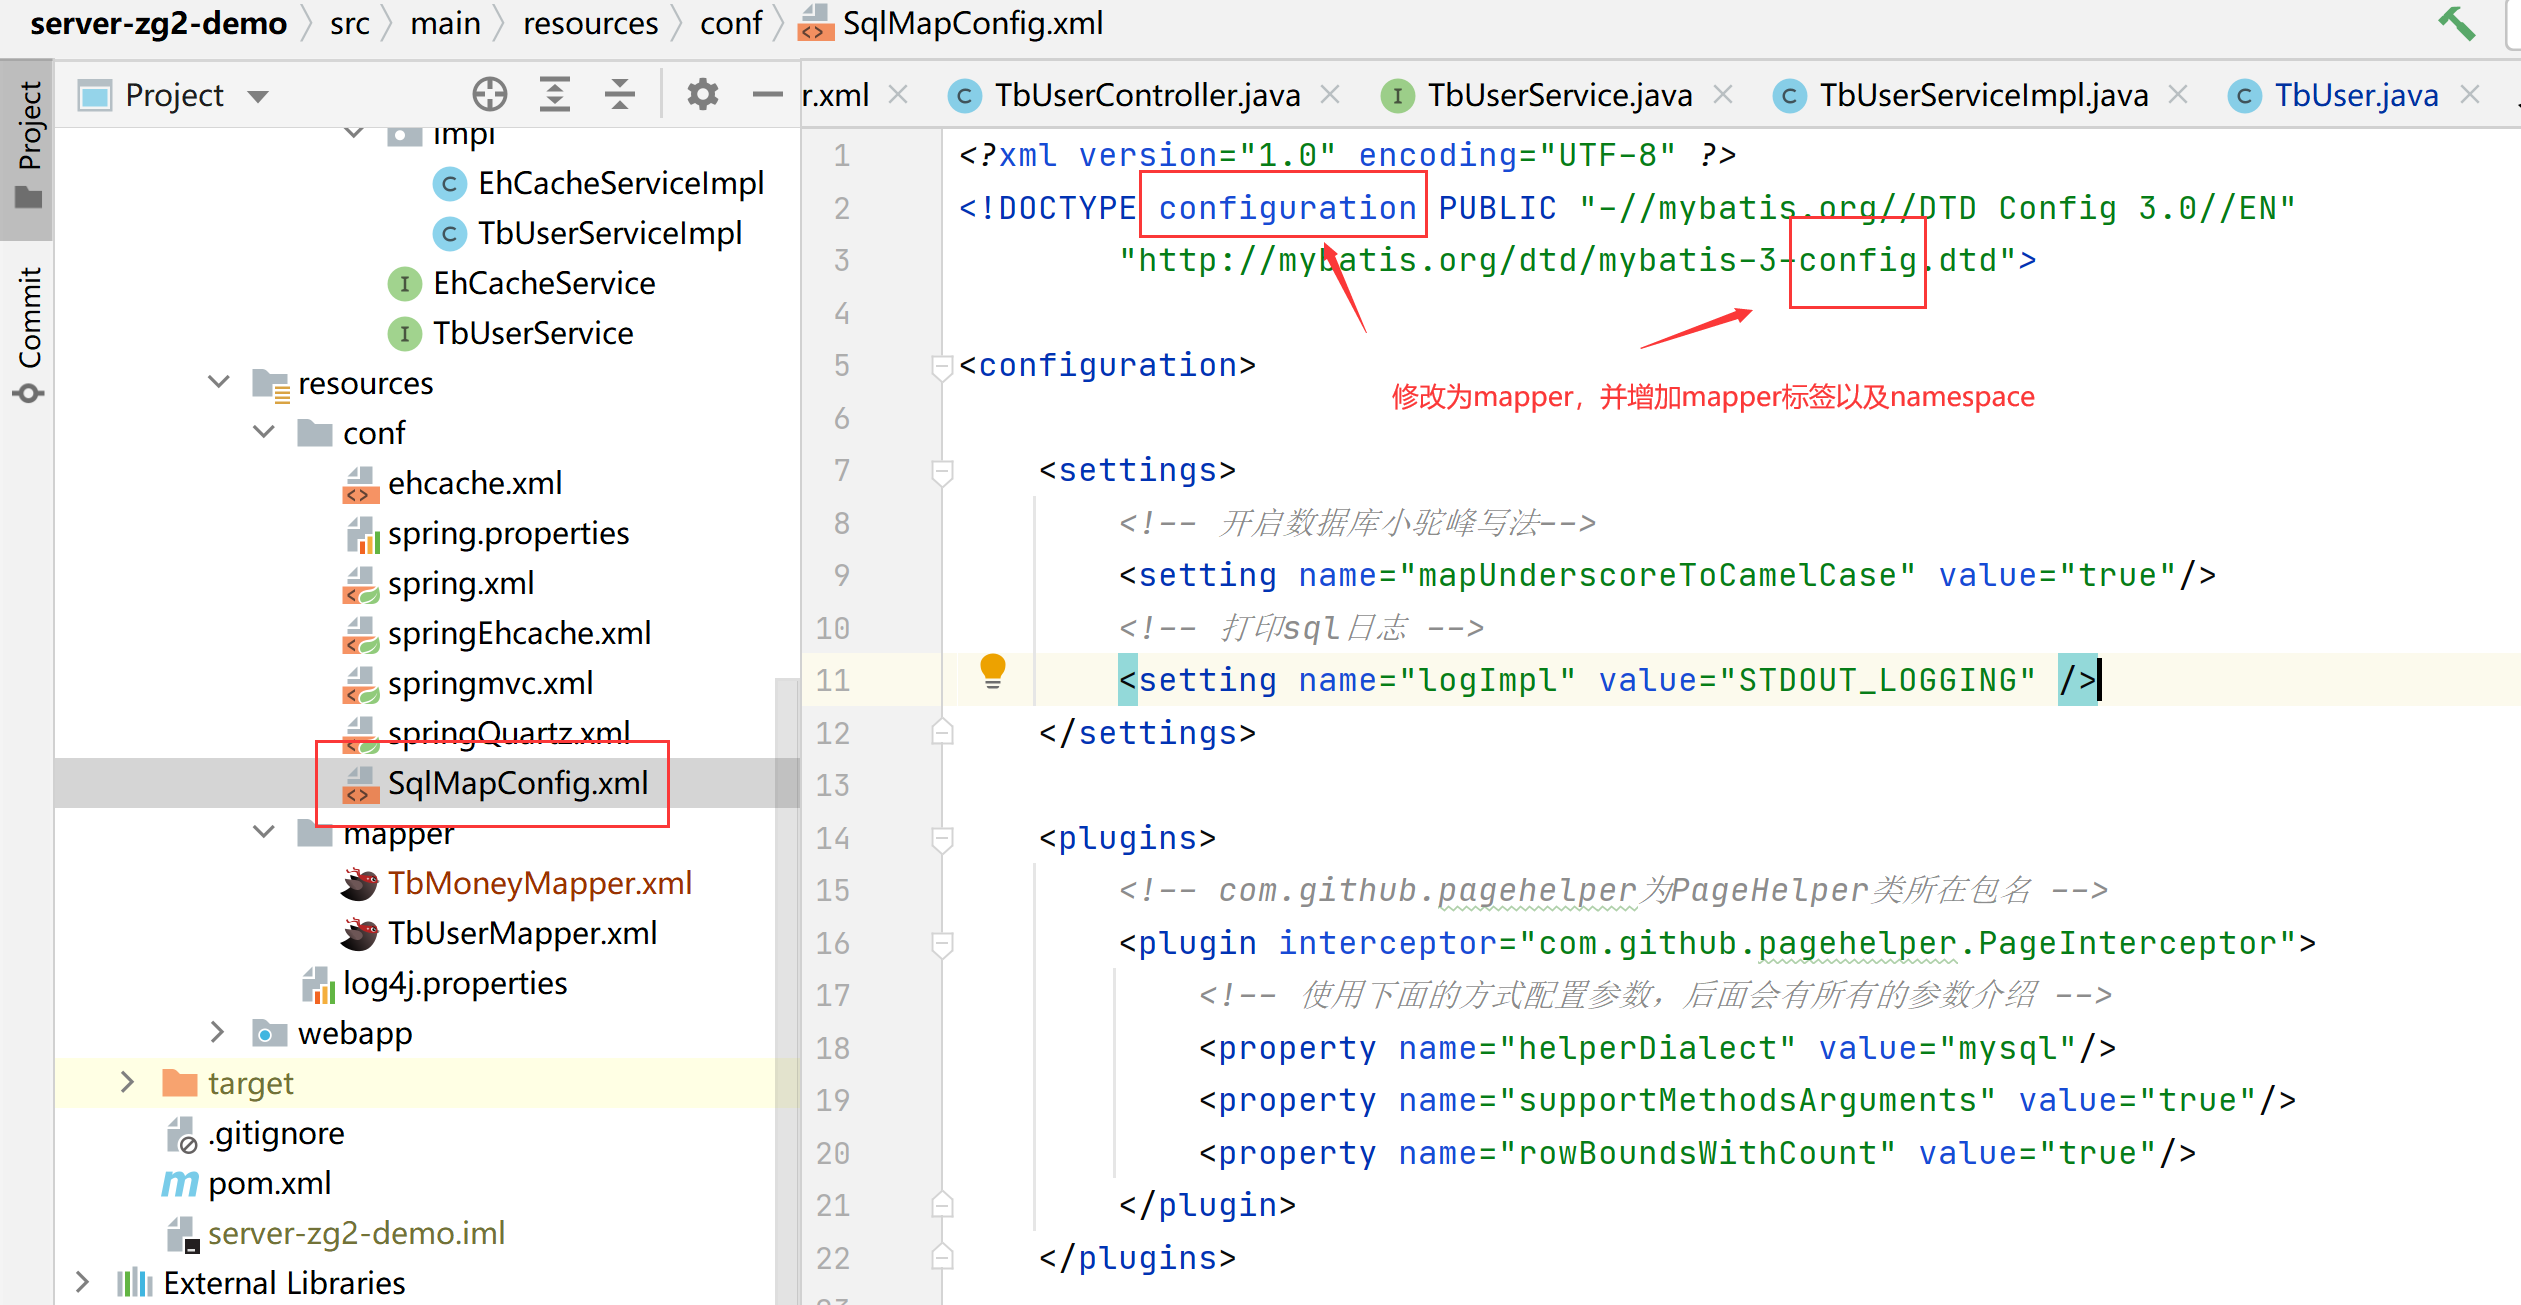Click conf breadcrumb in navigation bar

(731, 23)
